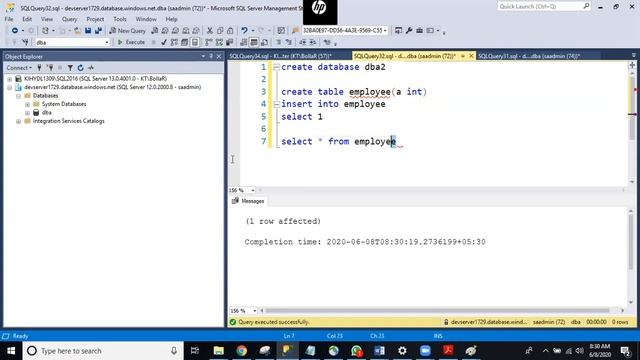Screen dimensions: 640x360
Task: Open the Messages pane zoom 156 % dropdown
Action: click(254, 311)
